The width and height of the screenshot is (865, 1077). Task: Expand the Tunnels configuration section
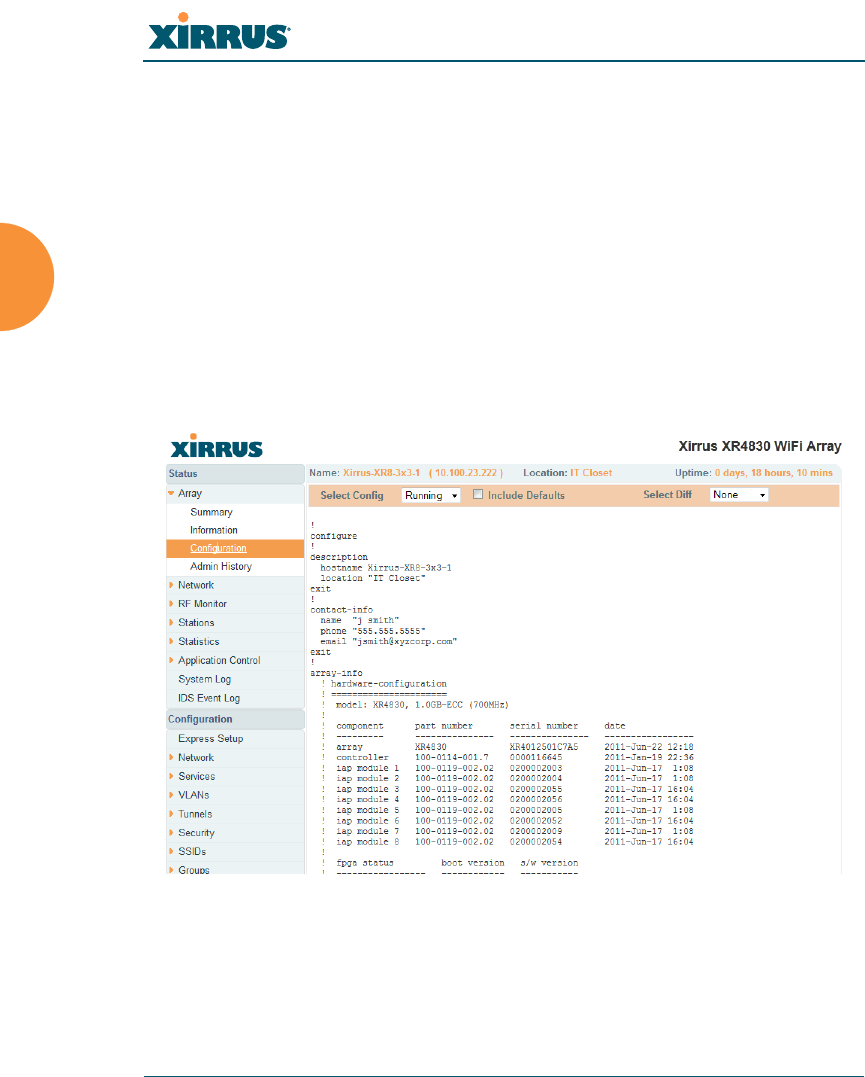[x=171, y=814]
